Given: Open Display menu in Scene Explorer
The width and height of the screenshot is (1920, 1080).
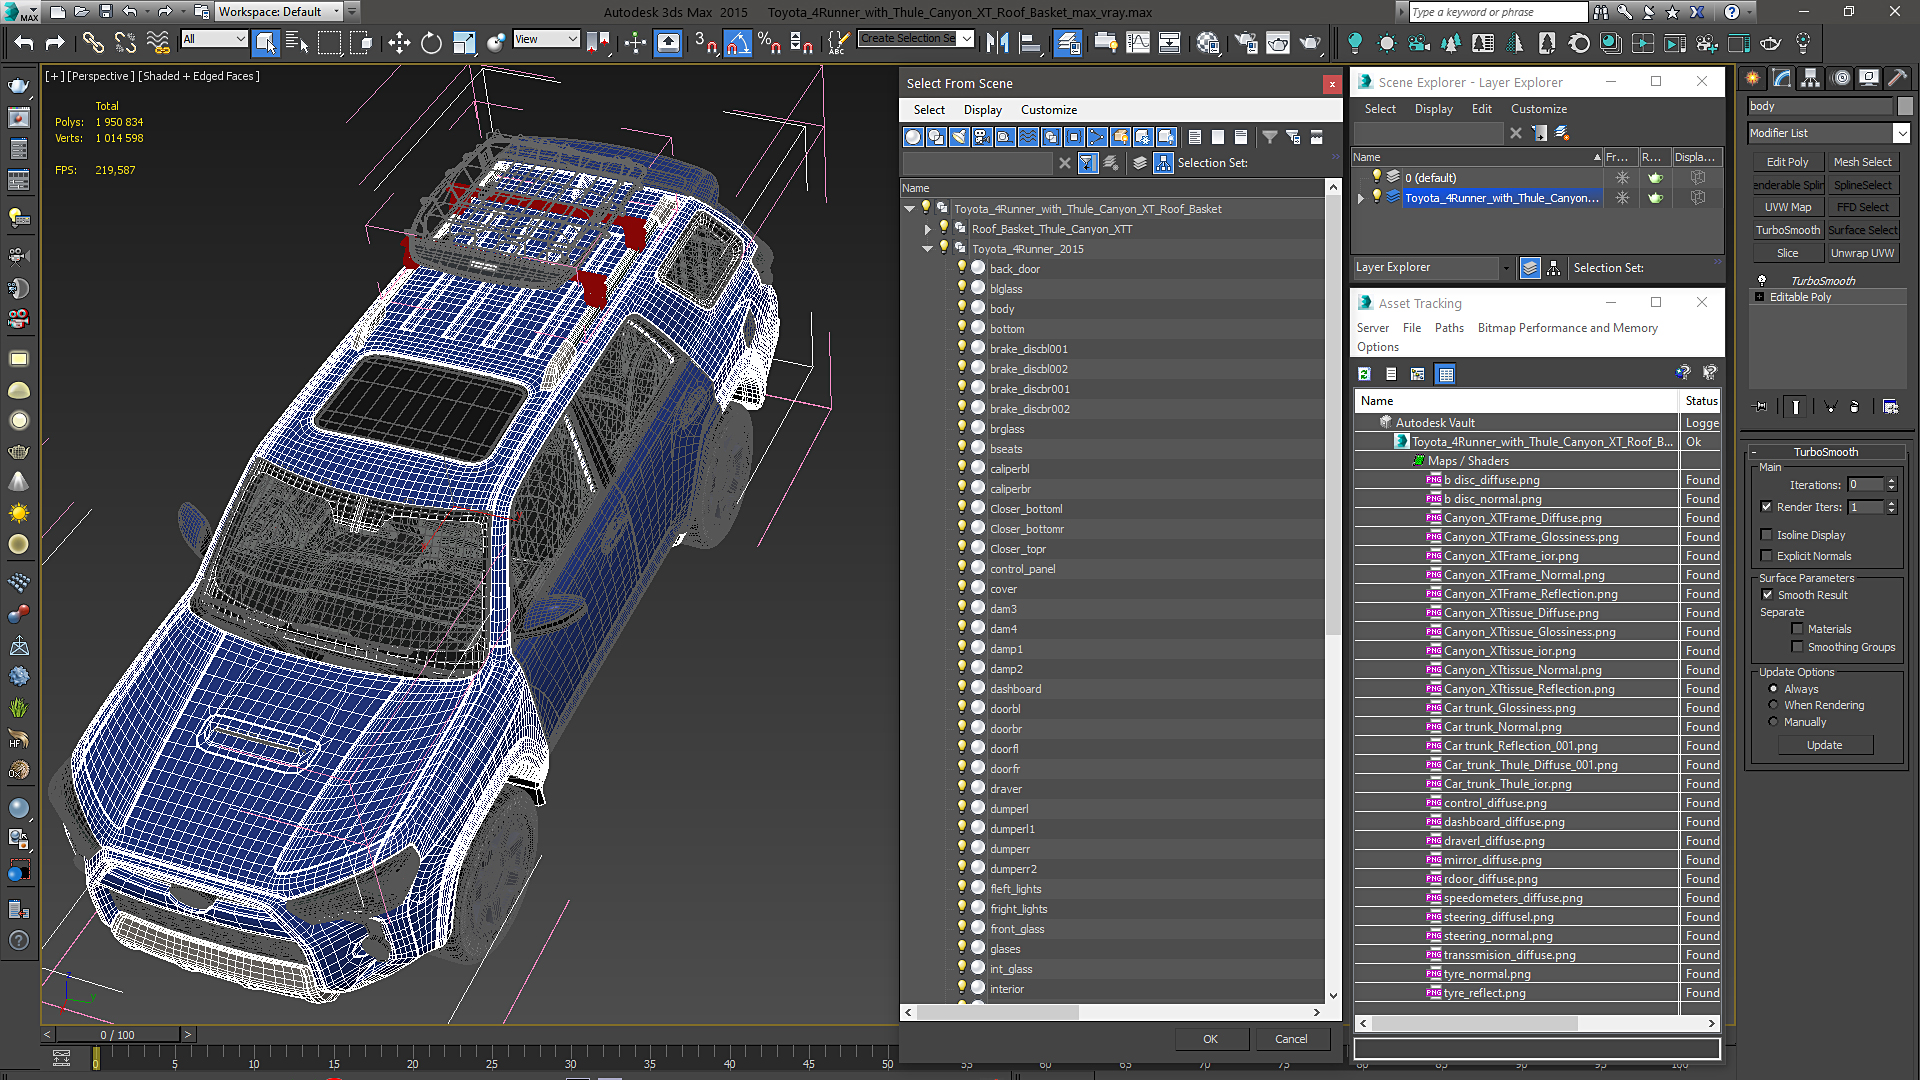Looking at the screenshot, I should tap(1433, 109).
